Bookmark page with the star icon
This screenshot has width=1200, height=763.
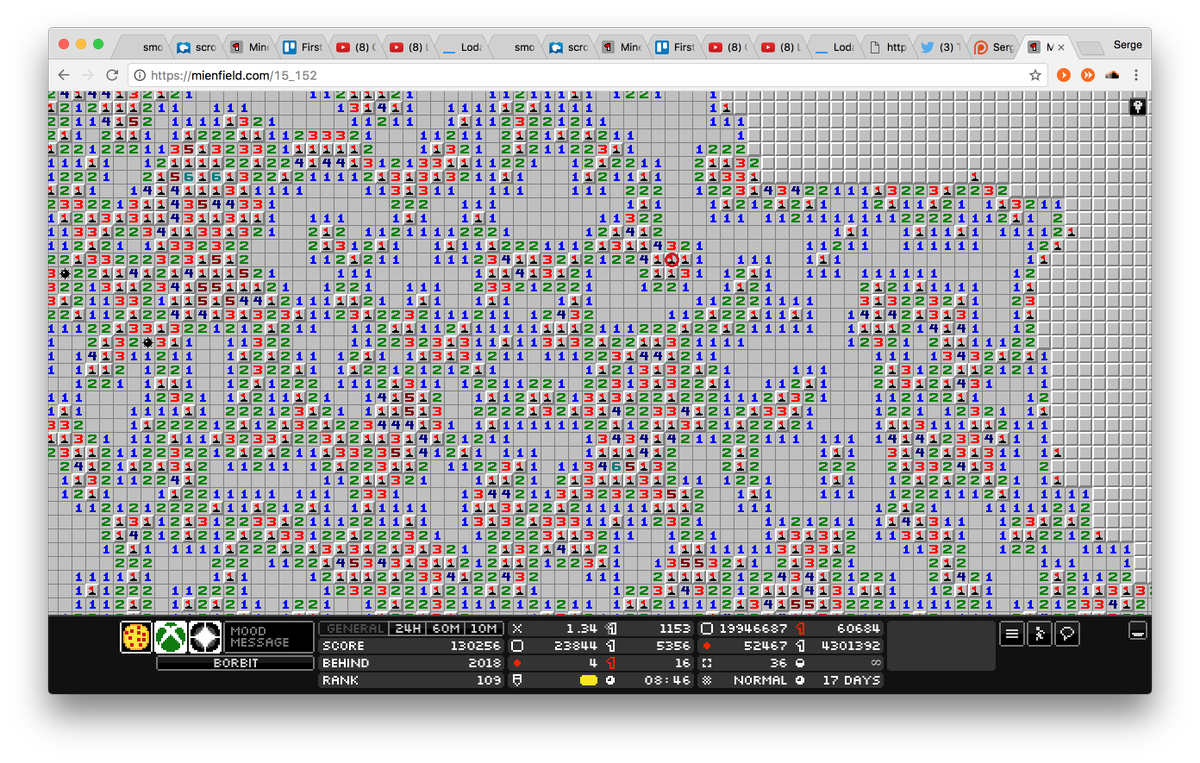[x=1035, y=75]
